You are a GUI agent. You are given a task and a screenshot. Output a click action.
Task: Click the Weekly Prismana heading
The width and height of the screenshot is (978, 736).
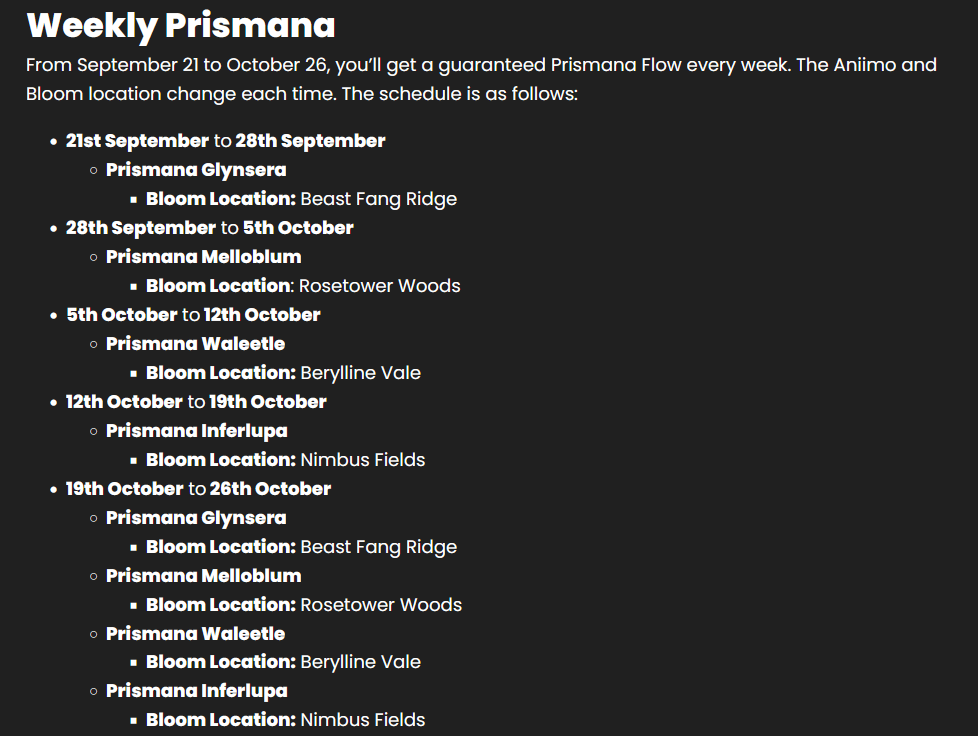tap(181, 26)
